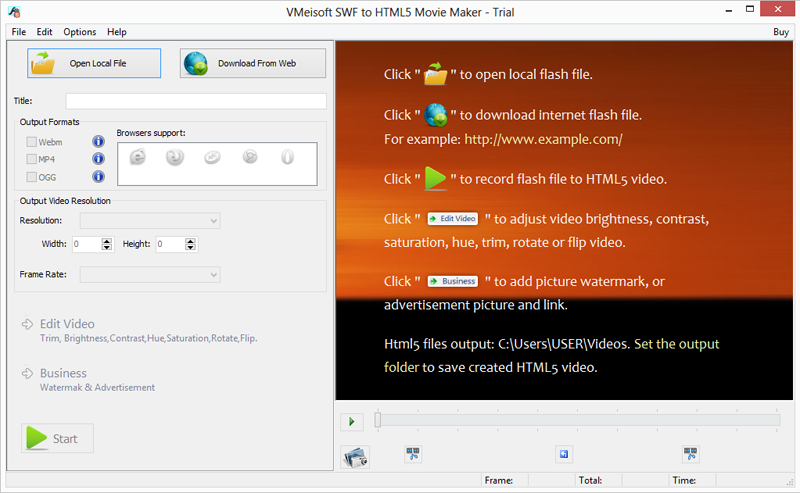Click the right trim scissors icon
The height and width of the screenshot is (493, 800).
click(x=690, y=454)
